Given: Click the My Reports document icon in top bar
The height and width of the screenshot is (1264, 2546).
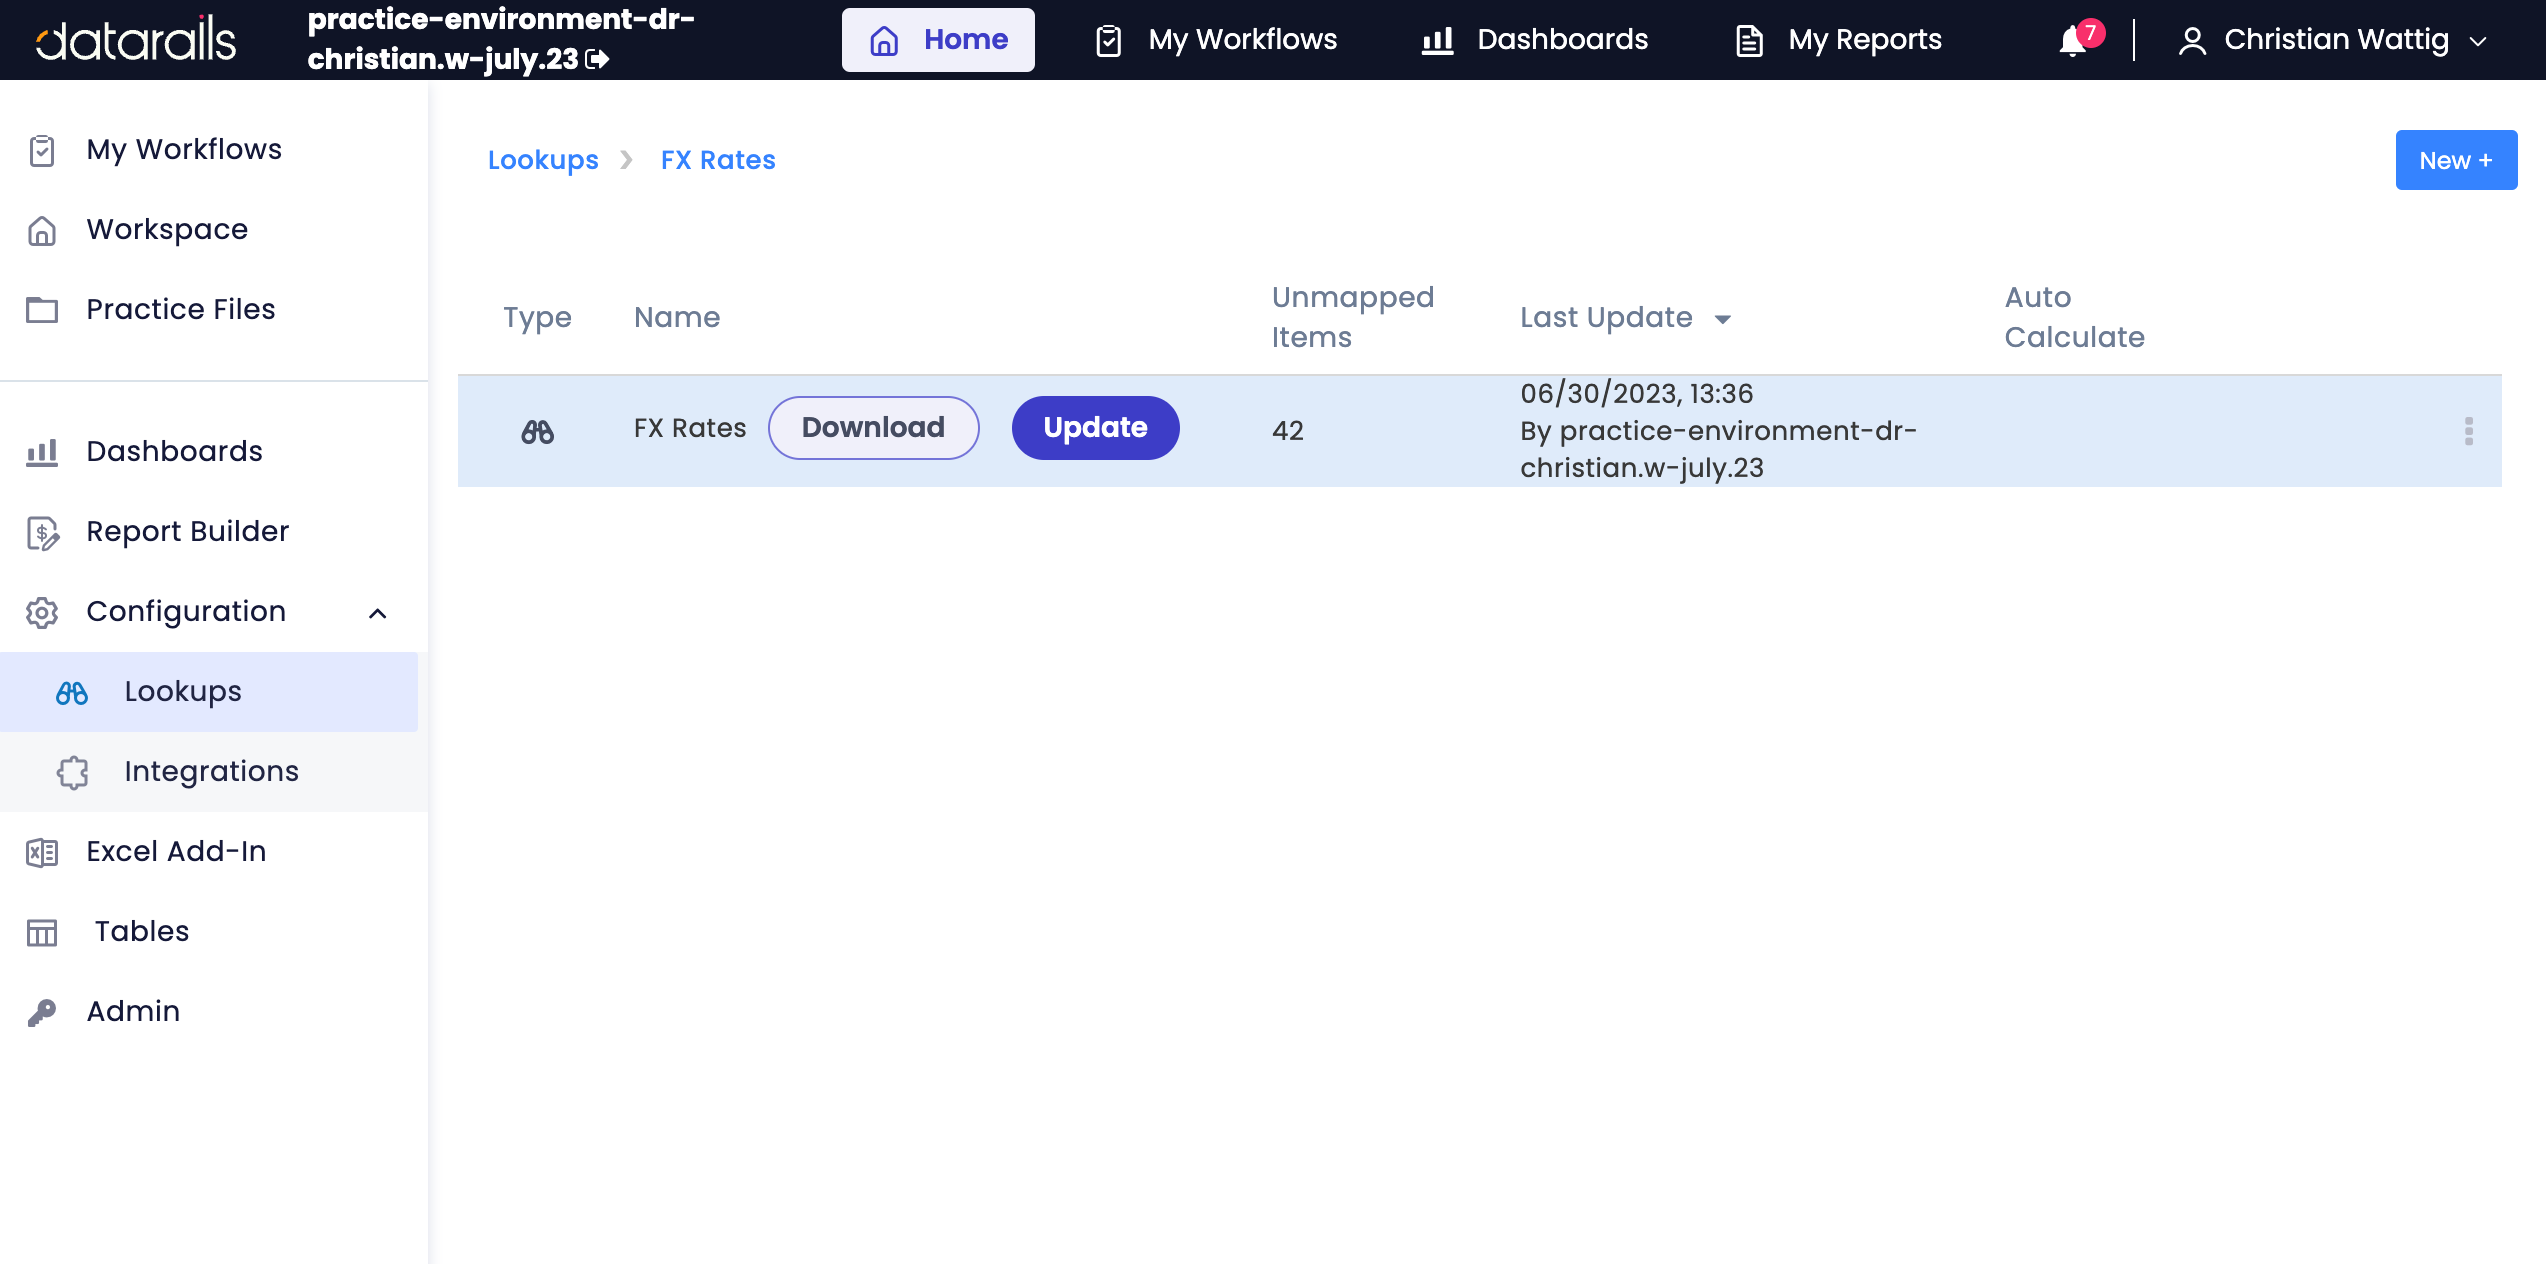Looking at the screenshot, I should coord(1749,41).
